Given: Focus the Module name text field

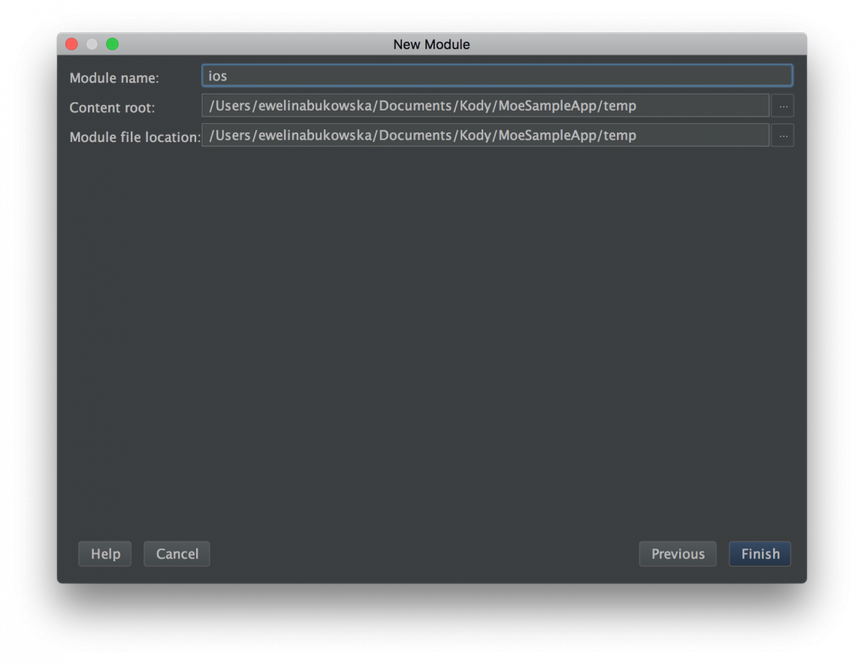Looking at the screenshot, I should [x=497, y=75].
